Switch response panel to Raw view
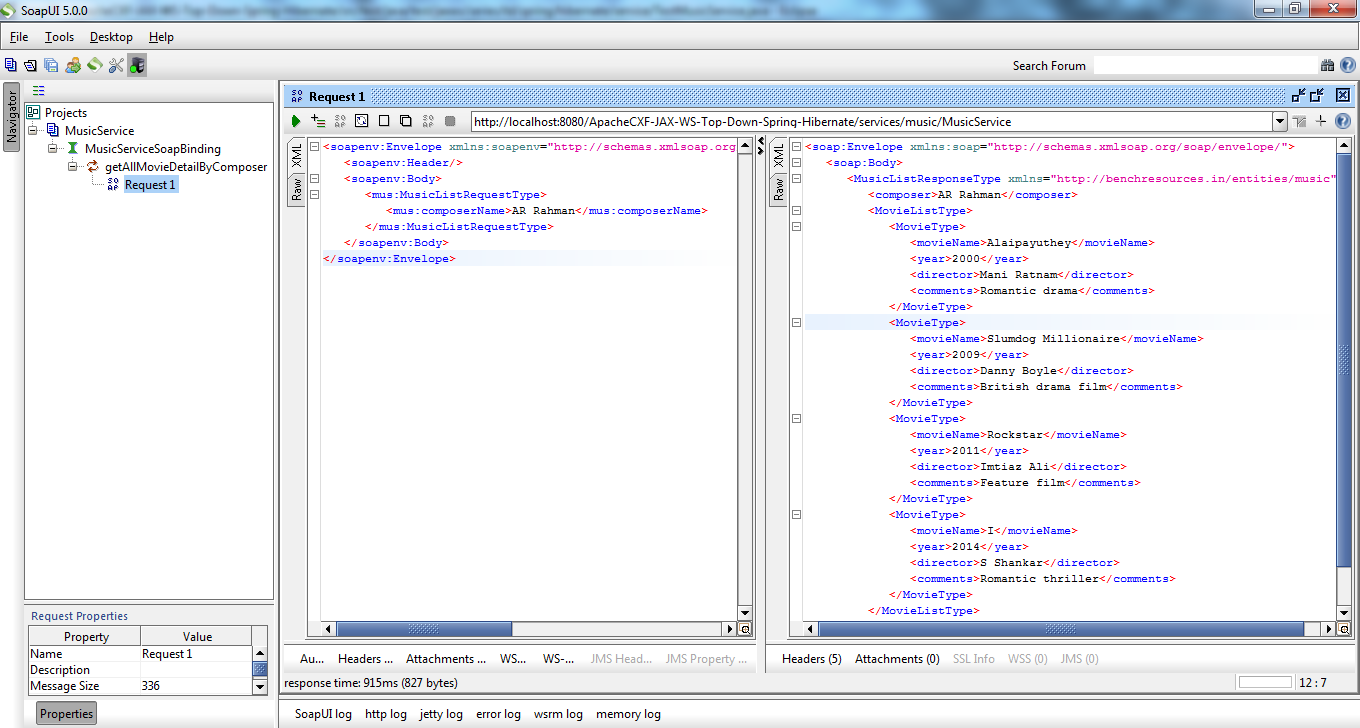The width and height of the screenshot is (1360, 728). pyautogui.click(x=779, y=188)
